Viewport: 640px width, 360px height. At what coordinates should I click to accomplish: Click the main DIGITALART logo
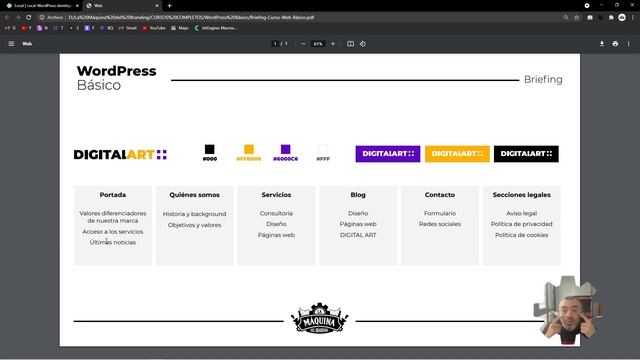(120, 155)
